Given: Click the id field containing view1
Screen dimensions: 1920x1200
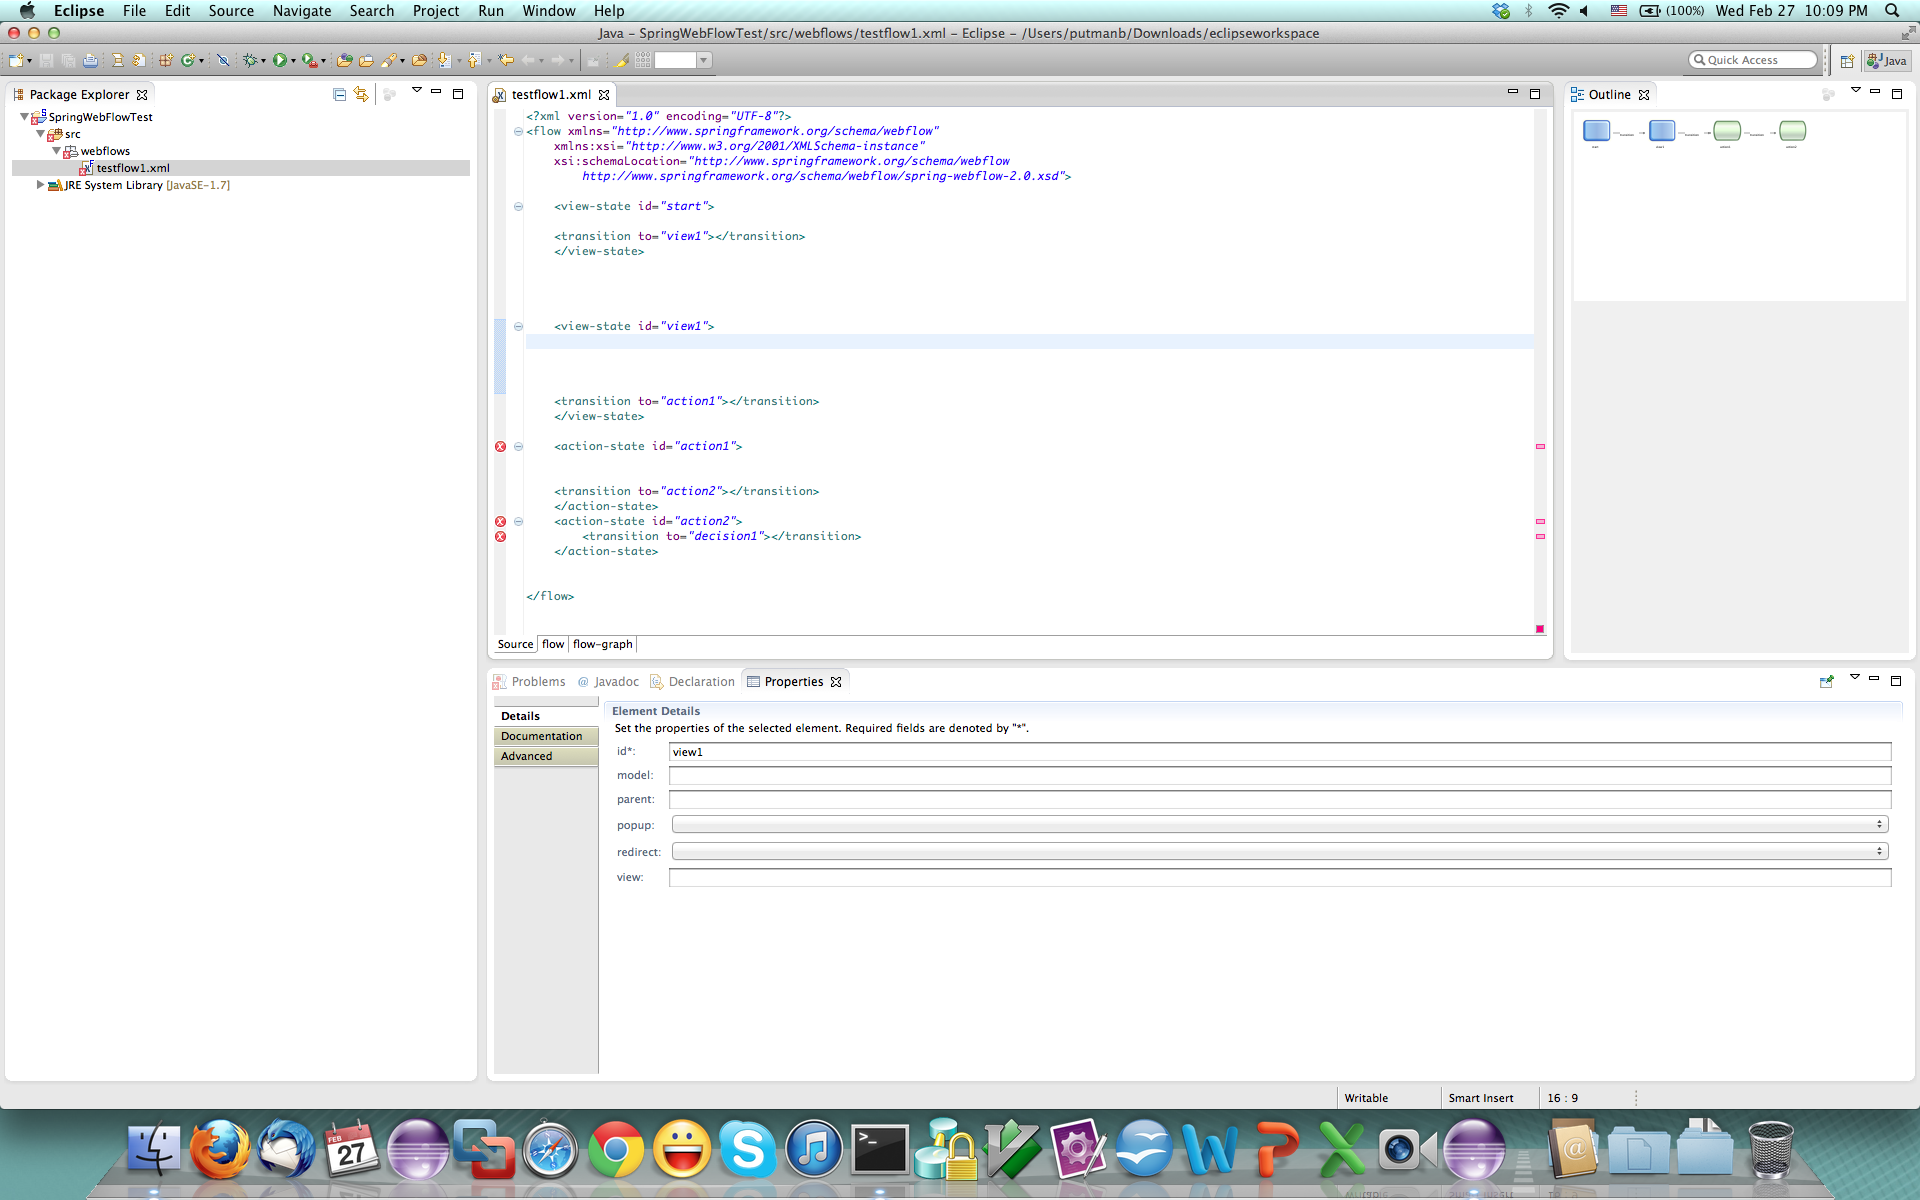Looking at the screenshot, I should click(1280, 752).
